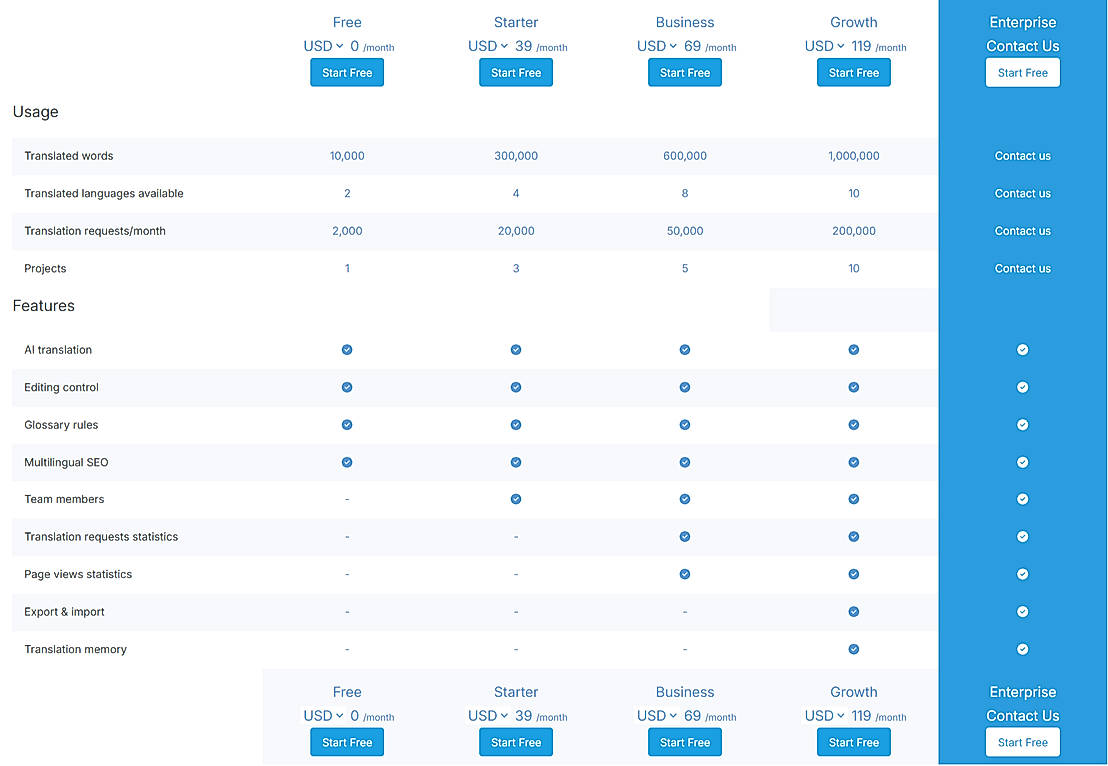
Task: Click the 119 /month price in top Growth
Action: pos(878,47)
